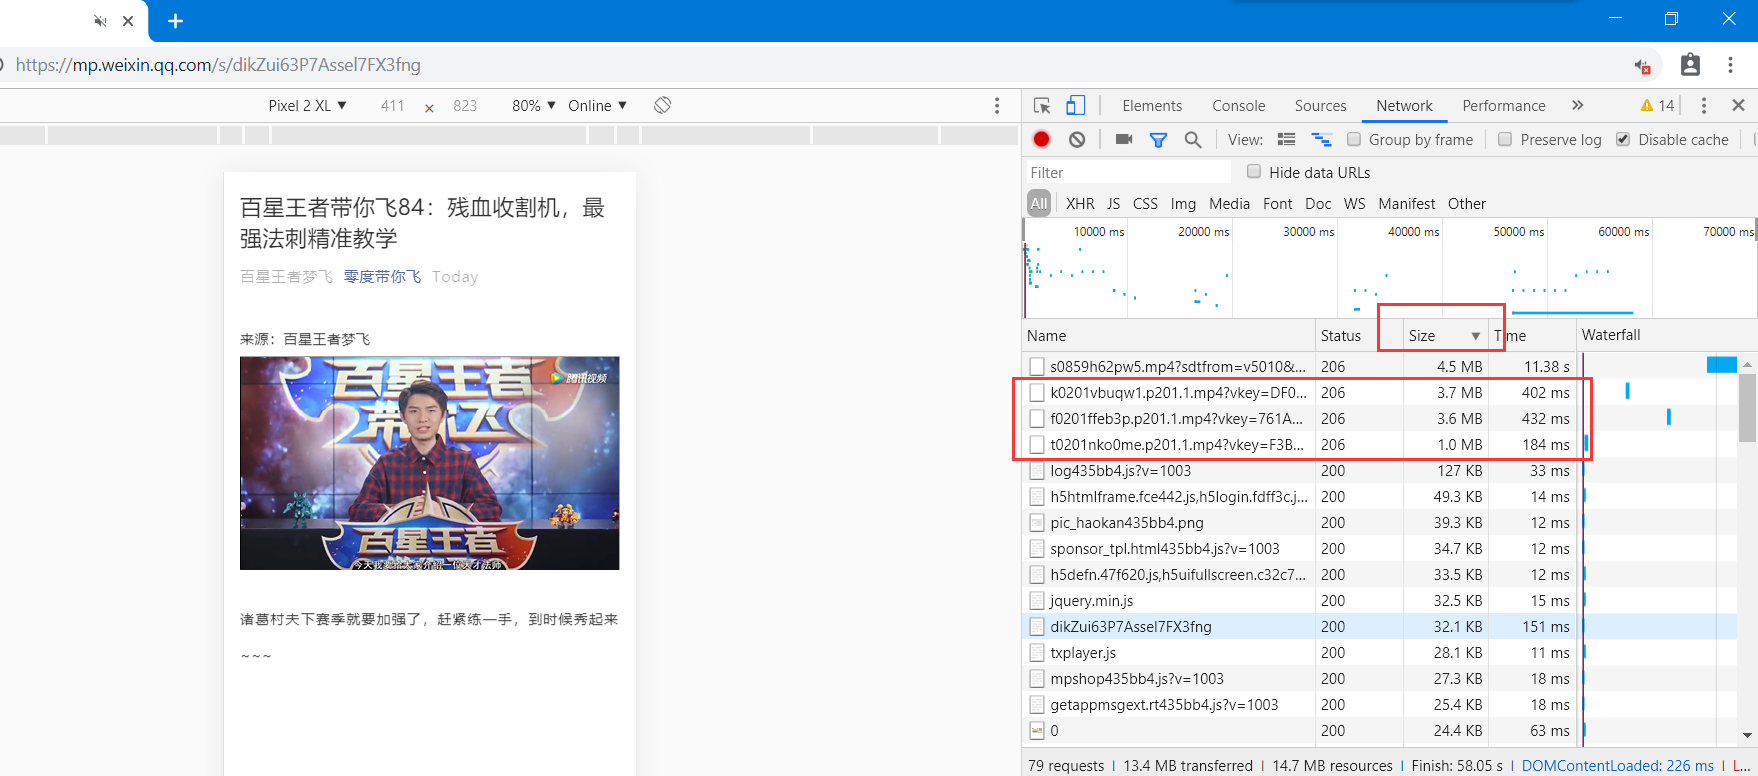Screen dimensions: 1758x776
Task: Switch to the Elements tab
Action: pos(1152,106)
